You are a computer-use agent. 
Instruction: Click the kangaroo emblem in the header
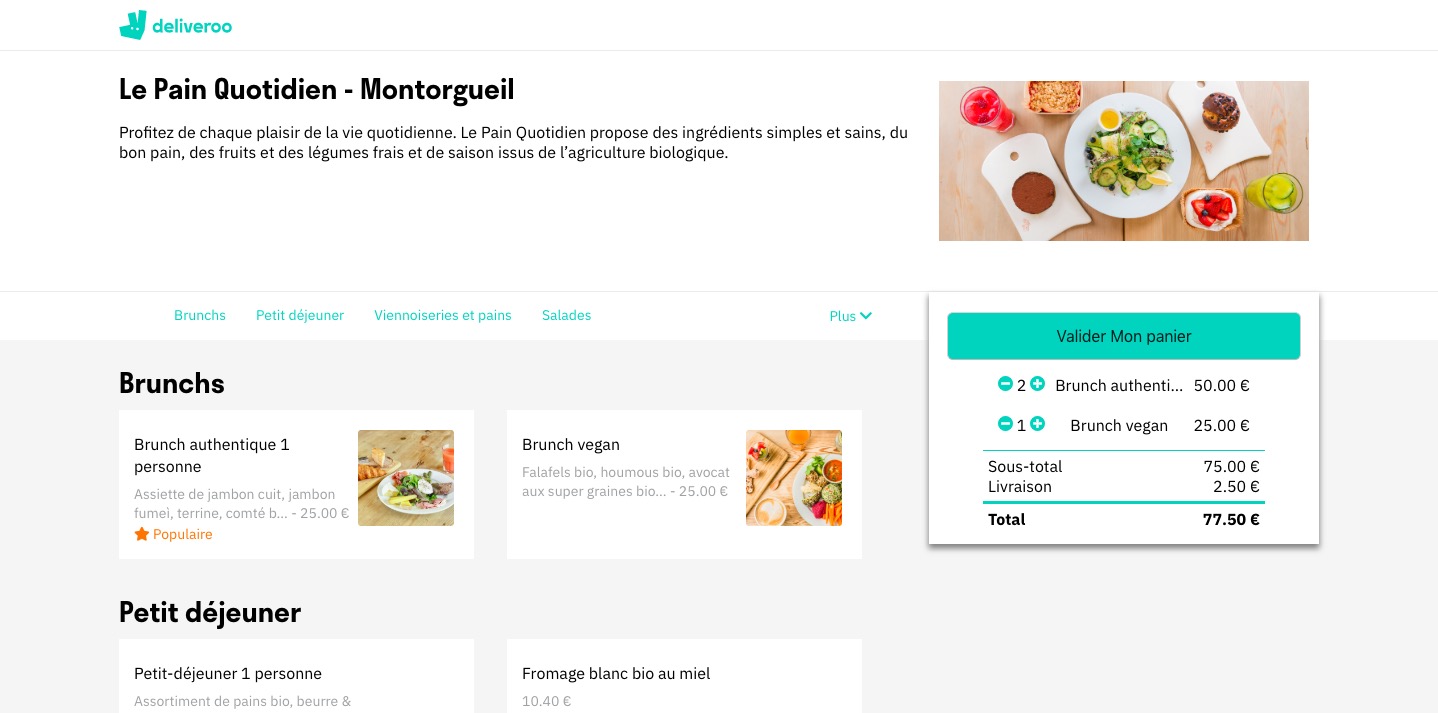pyautogui.click(x=133, y=25)
